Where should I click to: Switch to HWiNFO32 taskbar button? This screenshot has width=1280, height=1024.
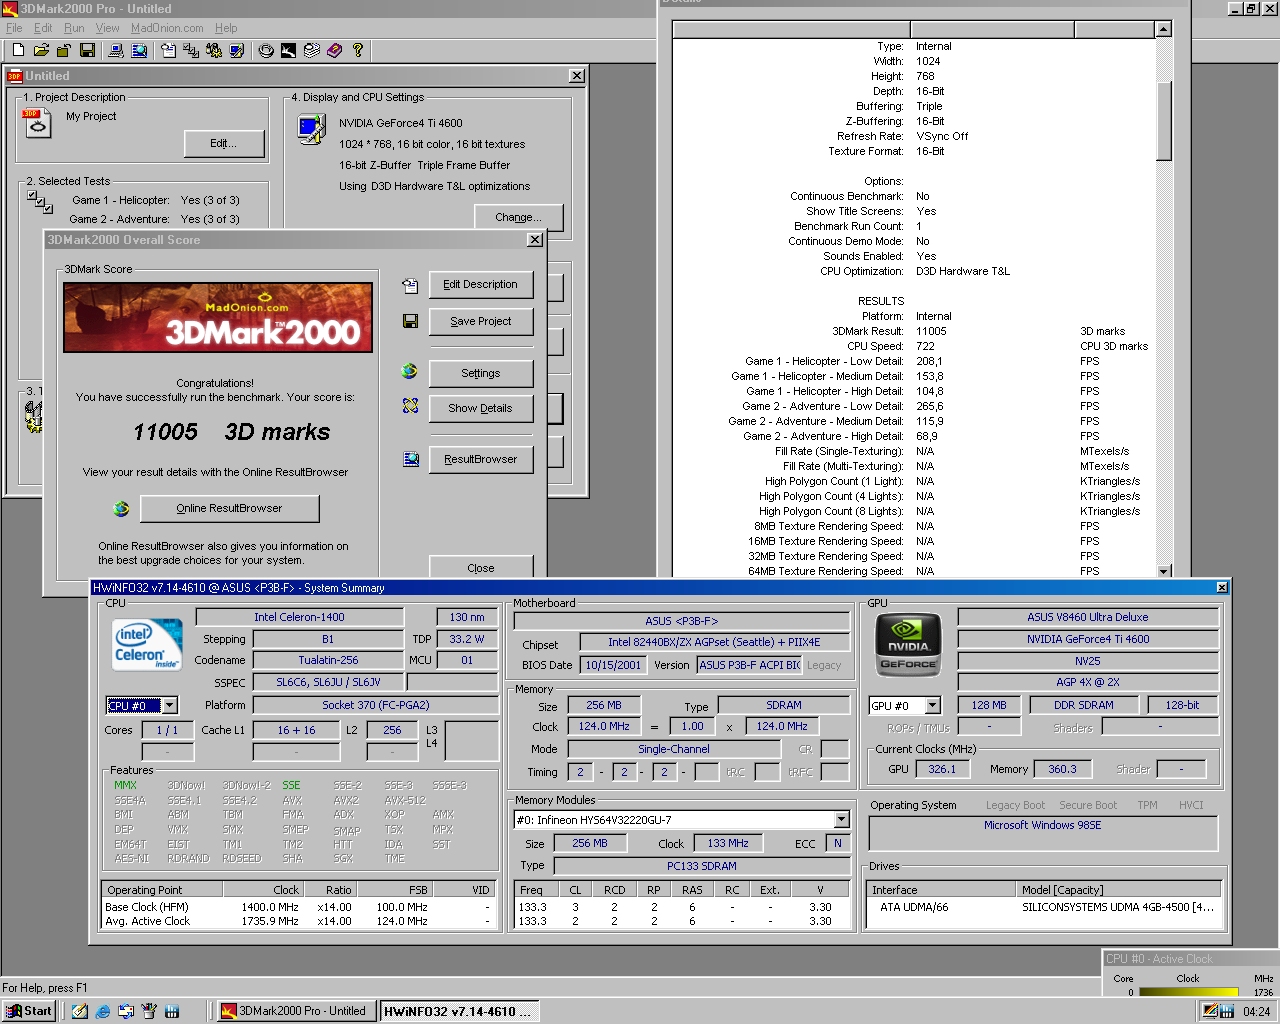[459, 1011]
